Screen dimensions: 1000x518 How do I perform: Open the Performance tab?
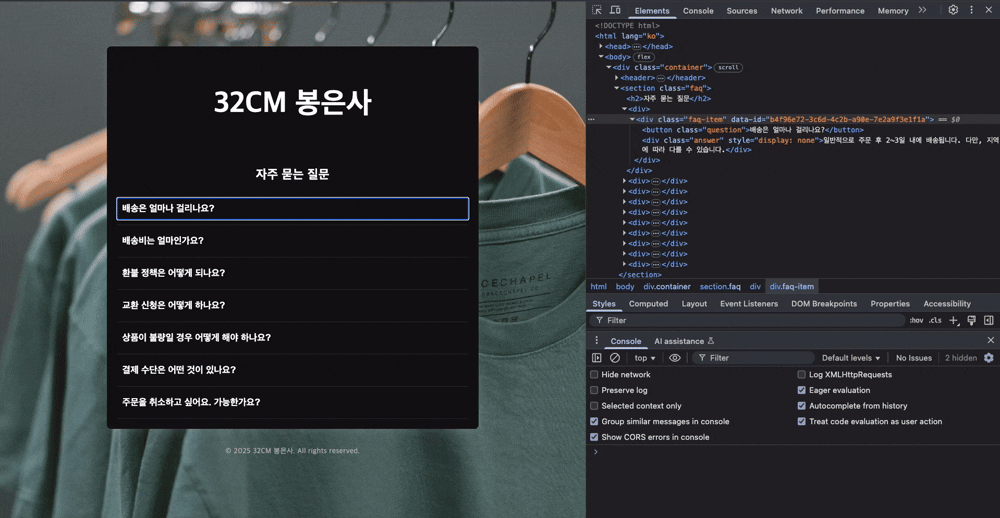click(840, 11)
